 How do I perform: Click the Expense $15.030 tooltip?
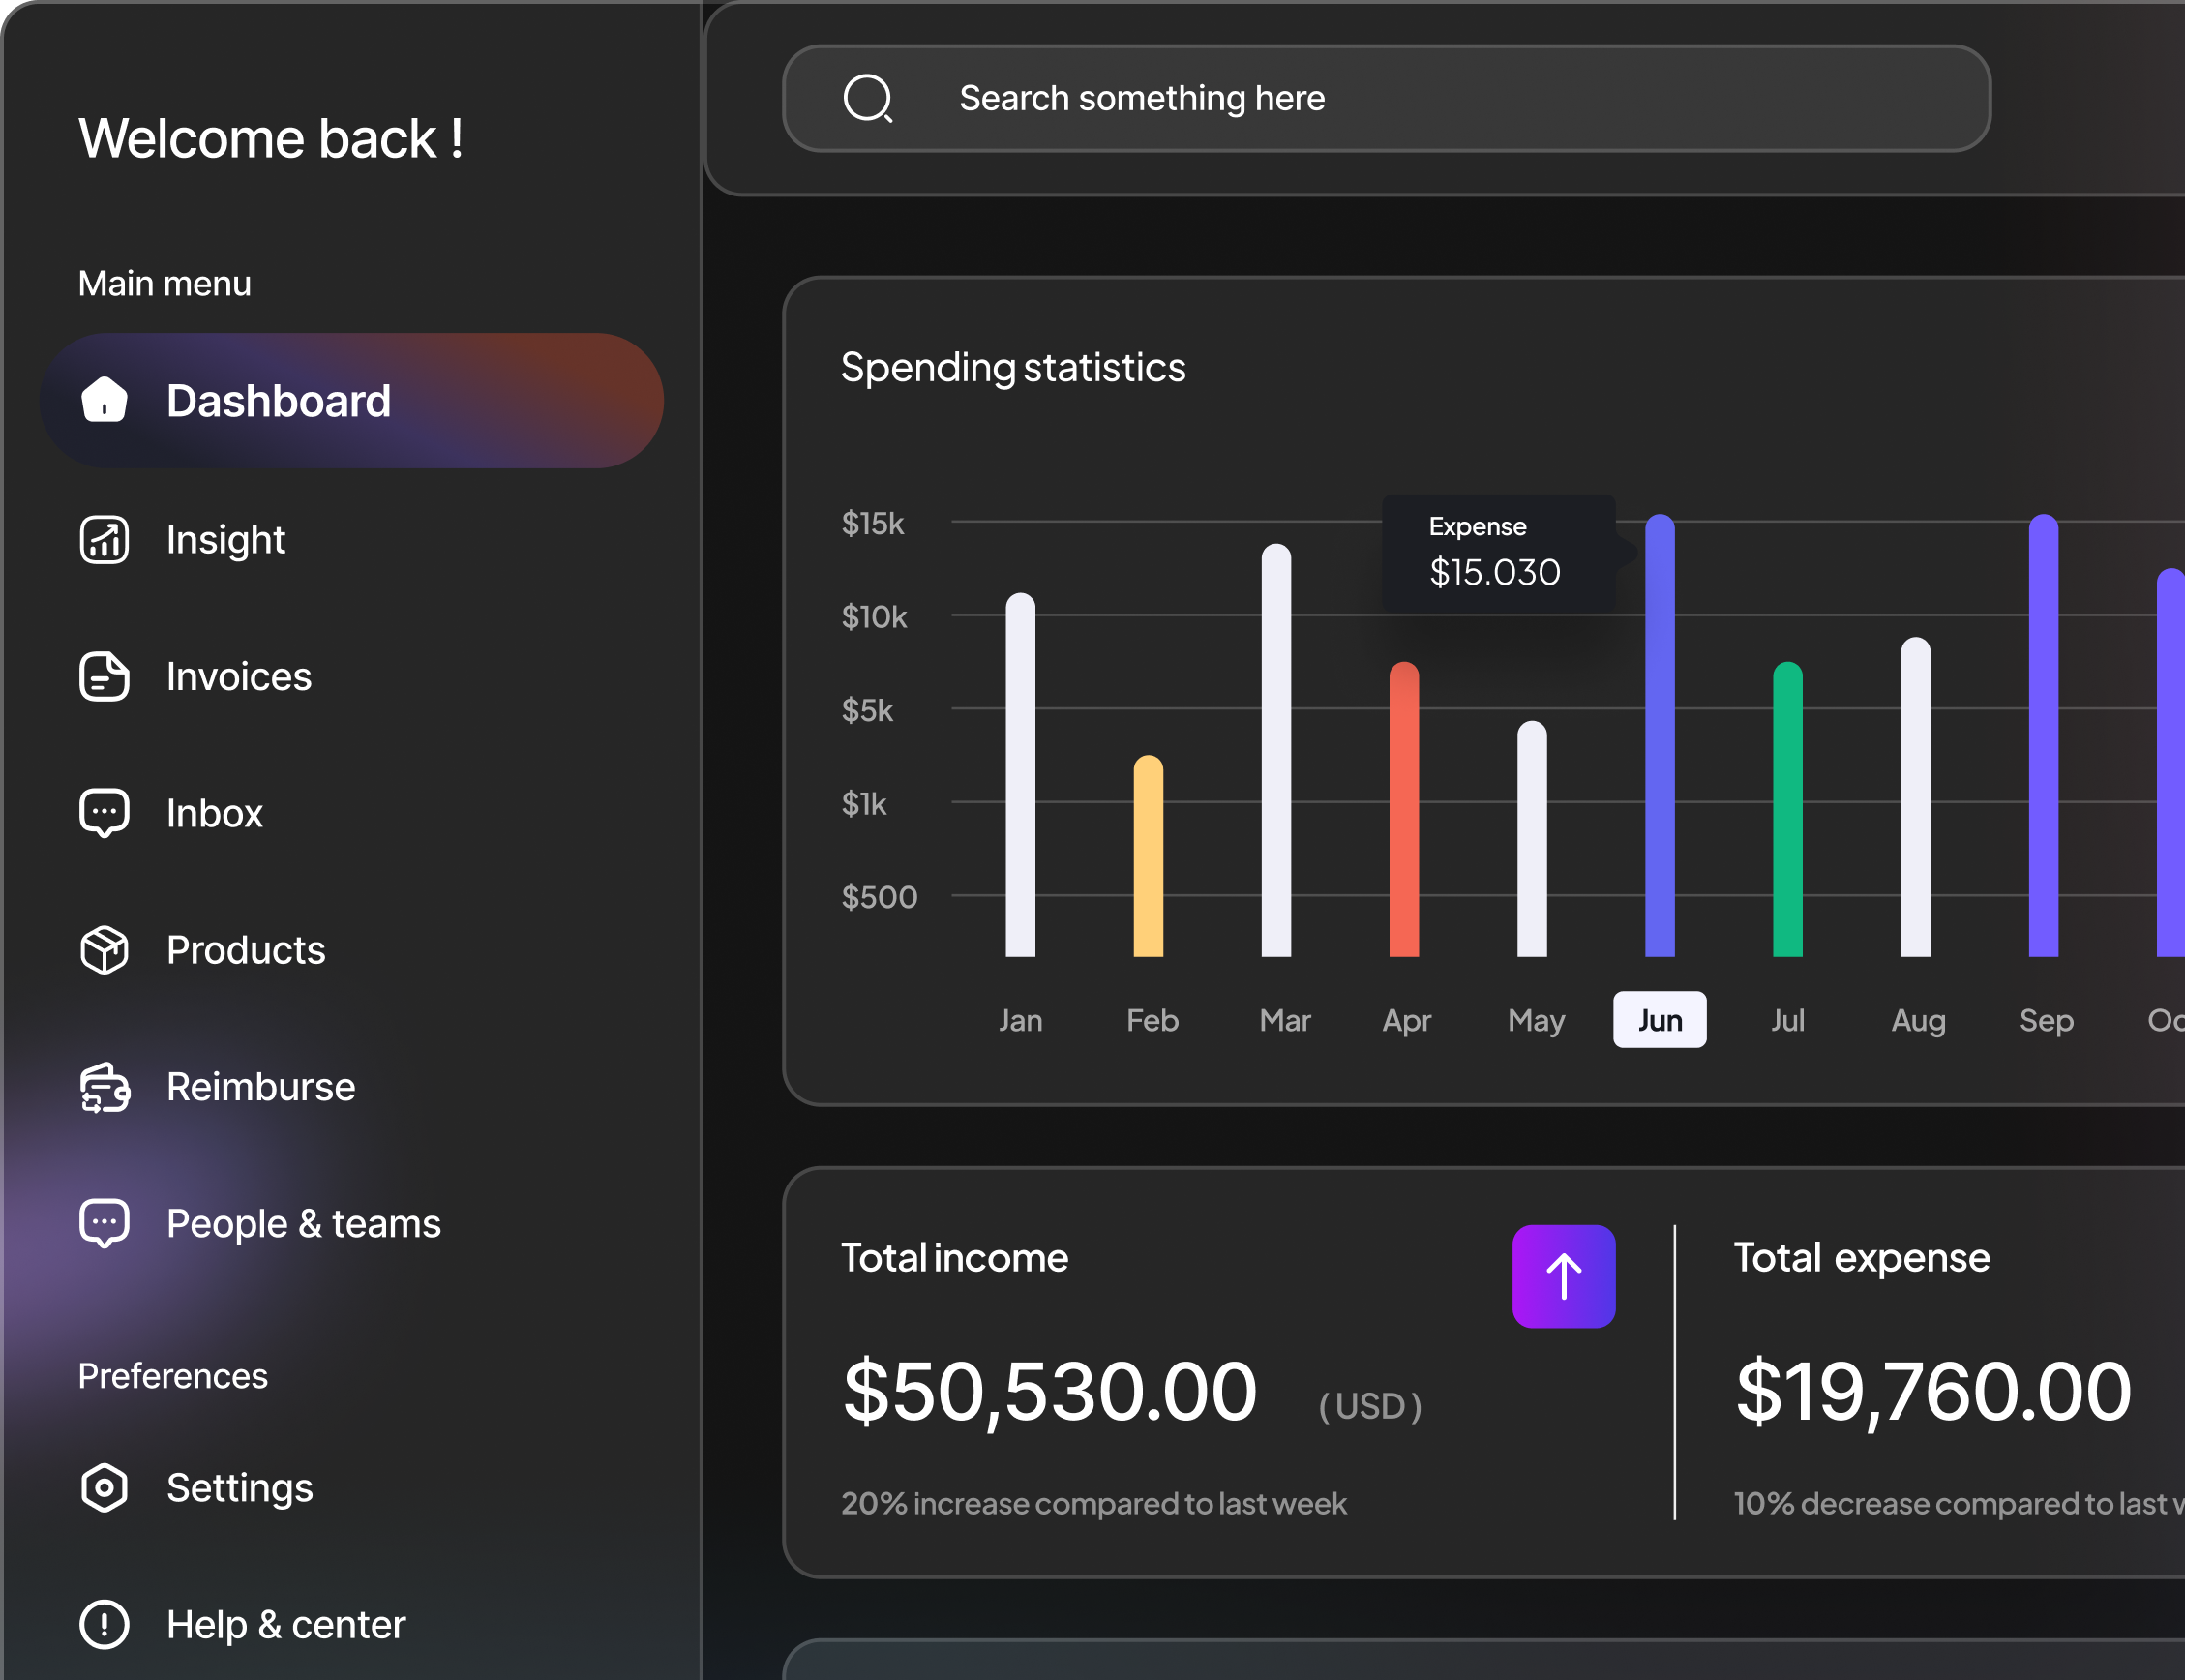pos(1497,551)
